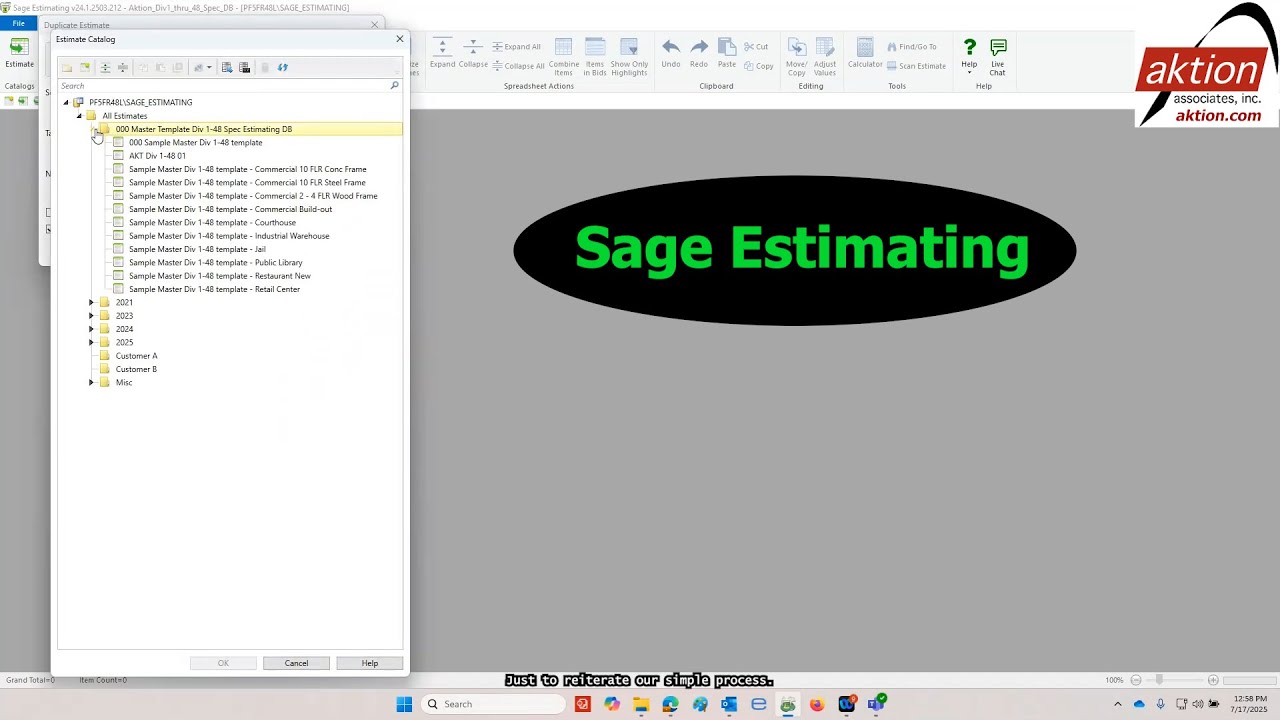
Task: Select 000 Sample Master Div 1-48 template
Action: pyautogui.click(x=195, y=142)
